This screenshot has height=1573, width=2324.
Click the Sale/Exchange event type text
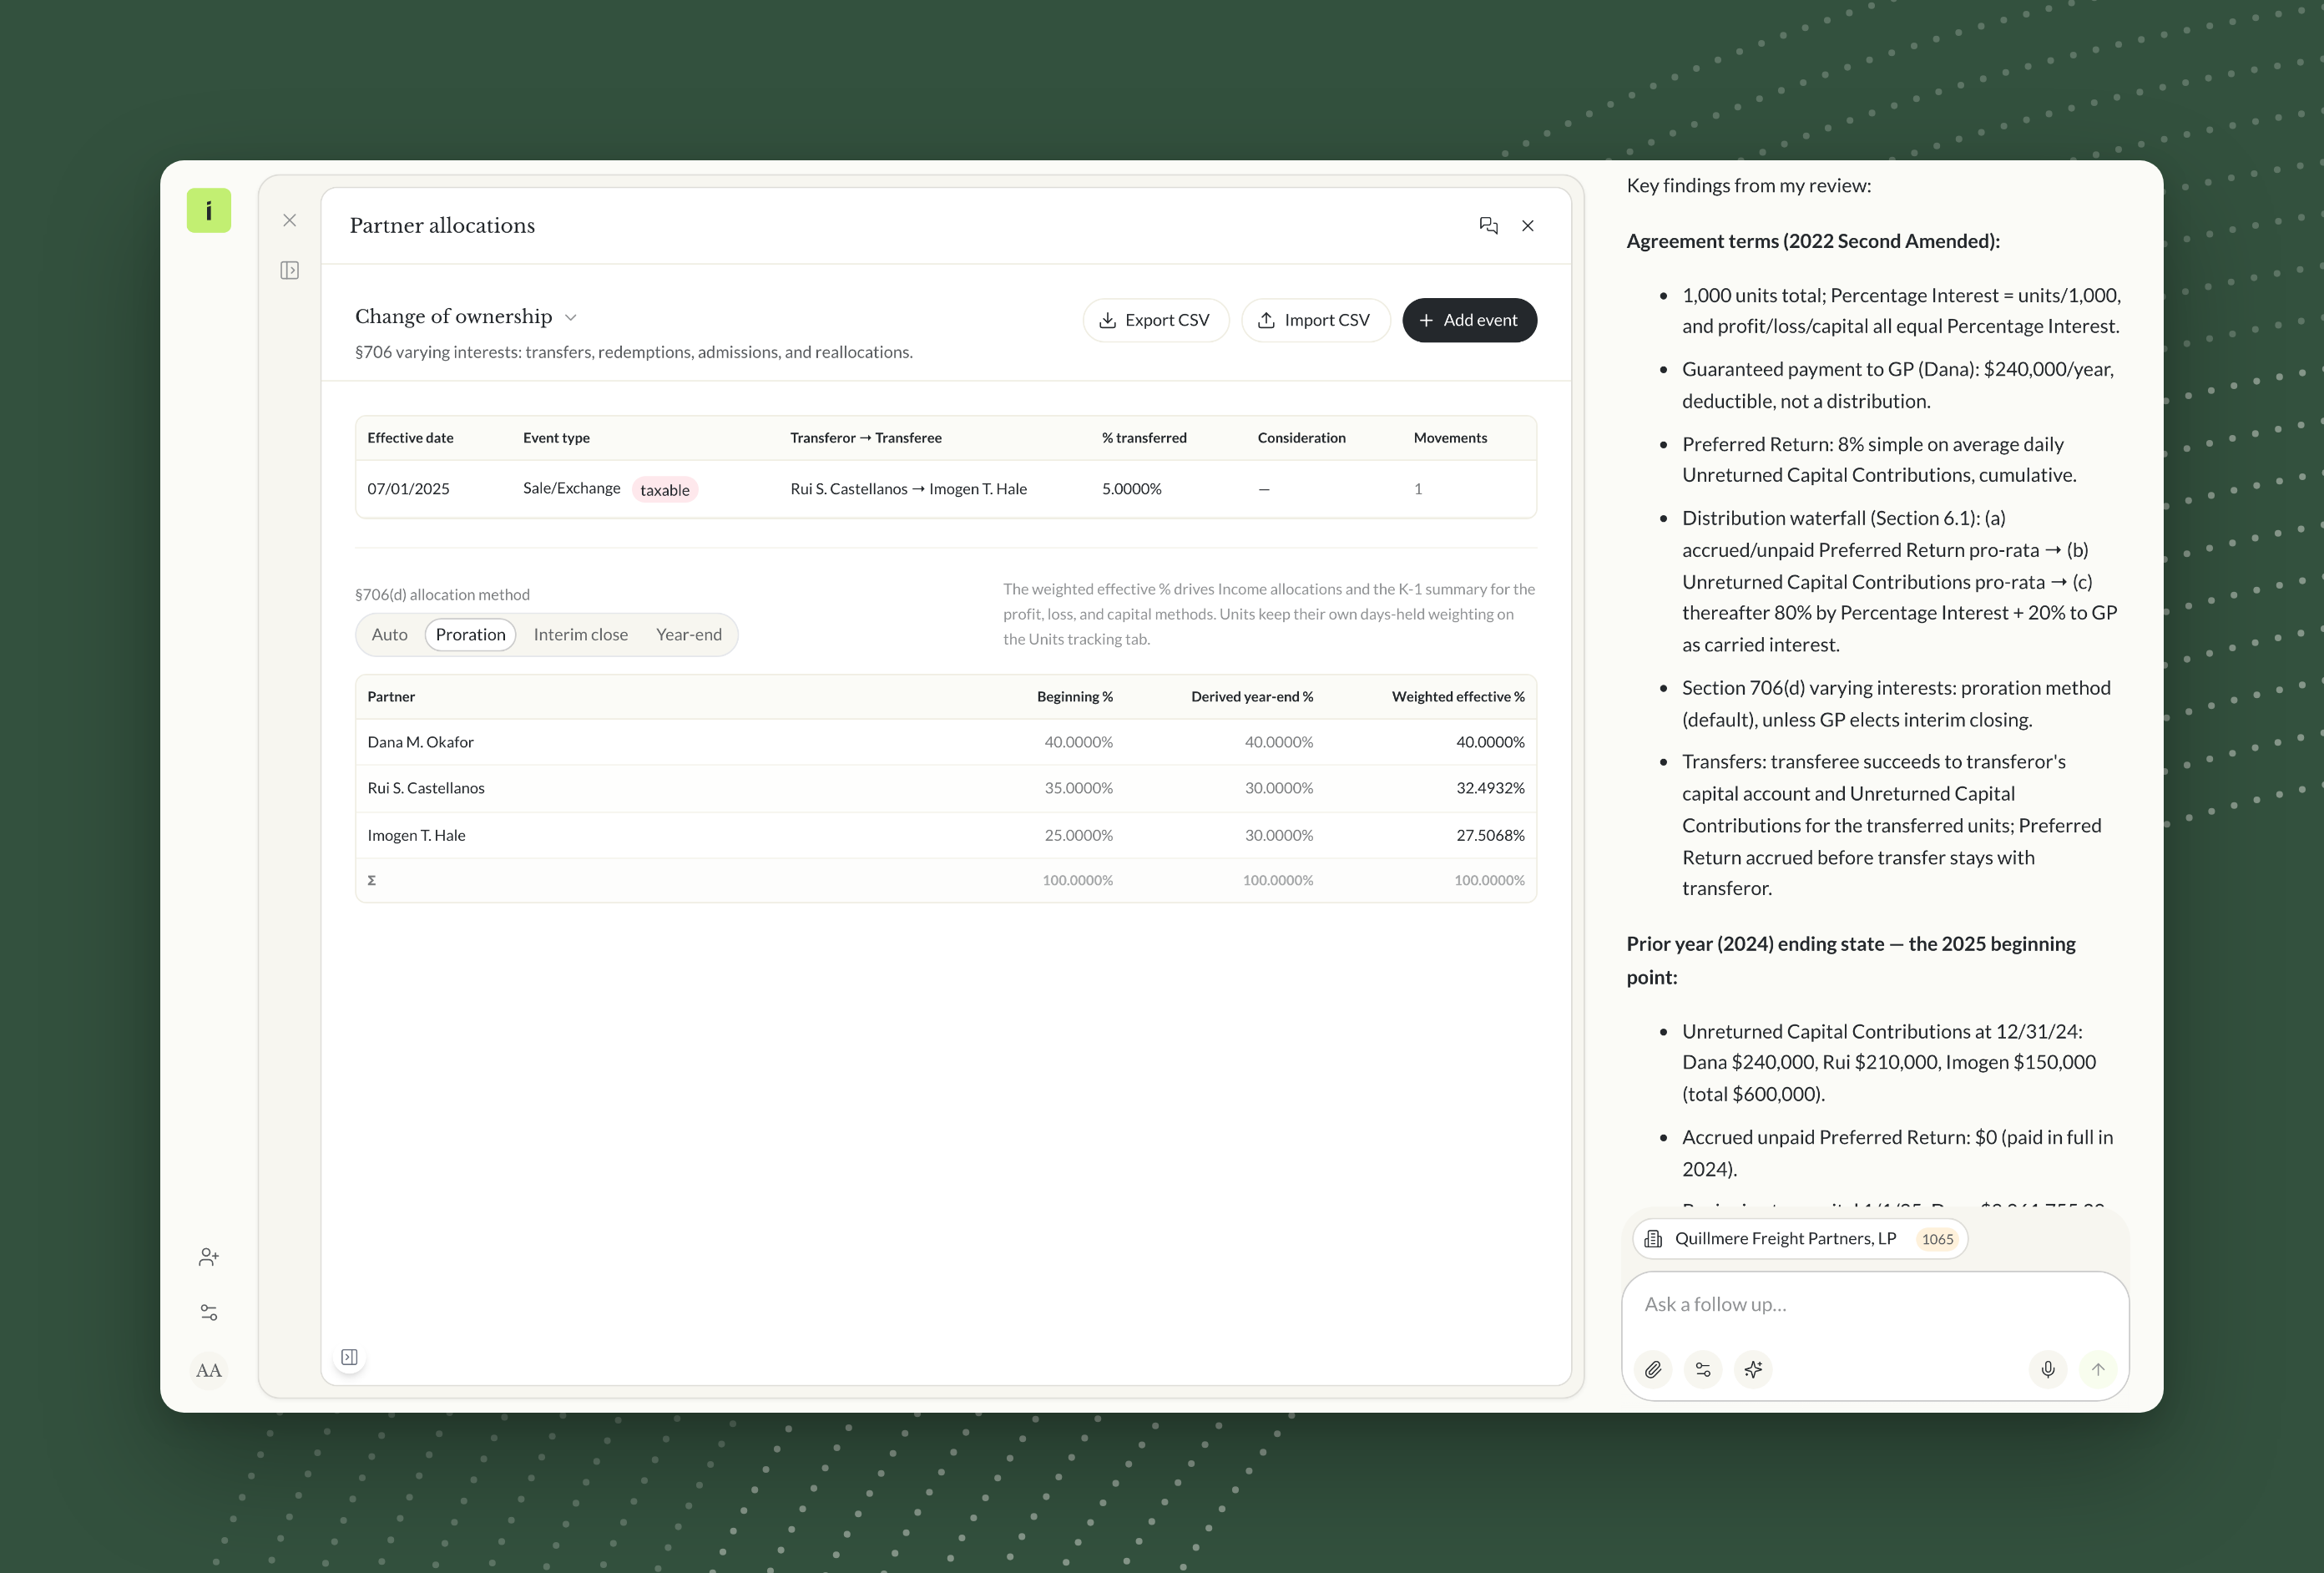tap(571, 488)
